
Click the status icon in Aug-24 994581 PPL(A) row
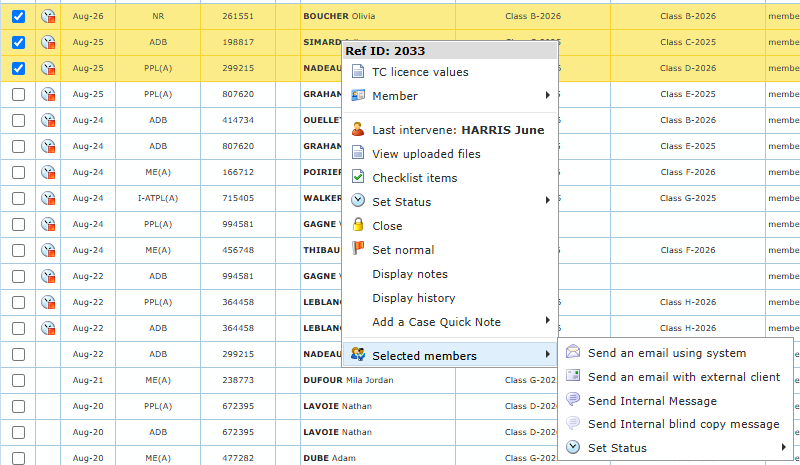[x=48, y=225]
